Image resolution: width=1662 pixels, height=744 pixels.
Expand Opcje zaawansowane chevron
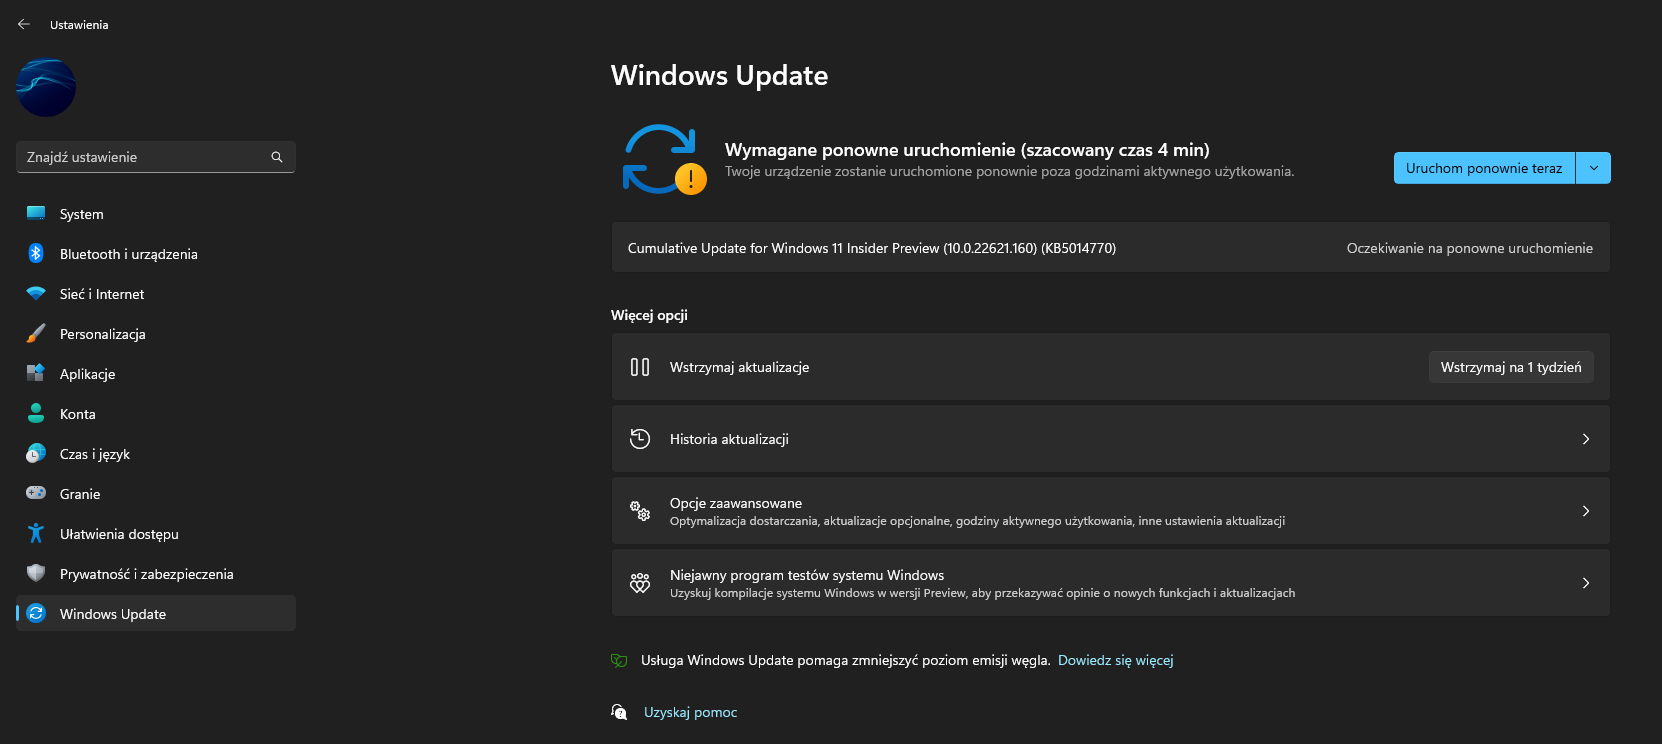tap(1586, 511)
